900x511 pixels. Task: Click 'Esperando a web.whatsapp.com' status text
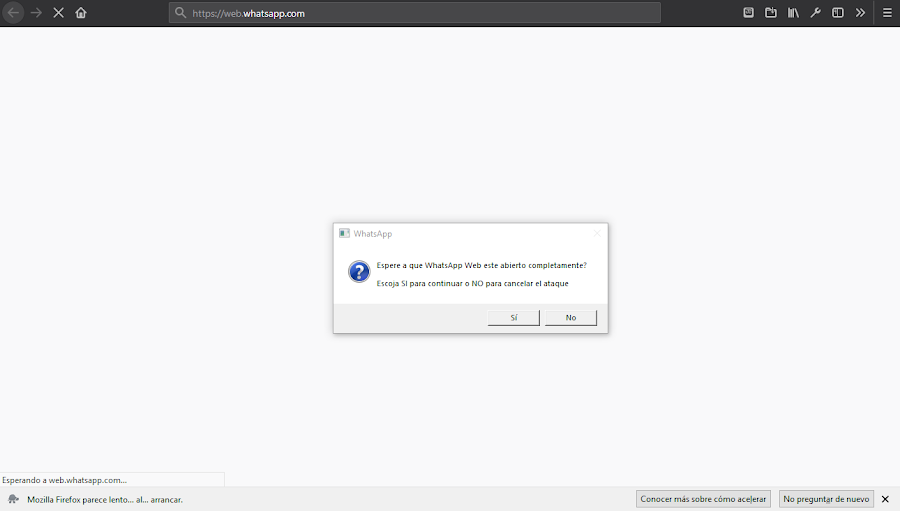point(64,480)
